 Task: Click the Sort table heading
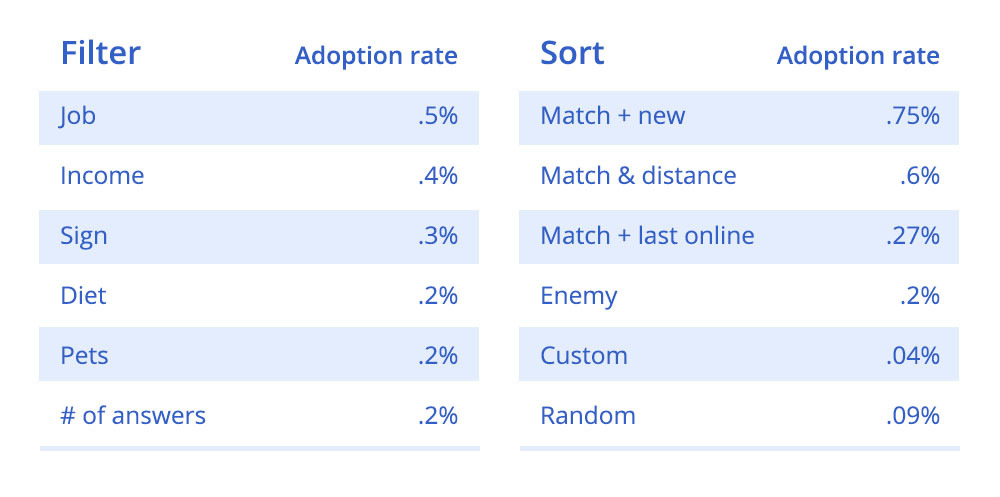point(572,53)
